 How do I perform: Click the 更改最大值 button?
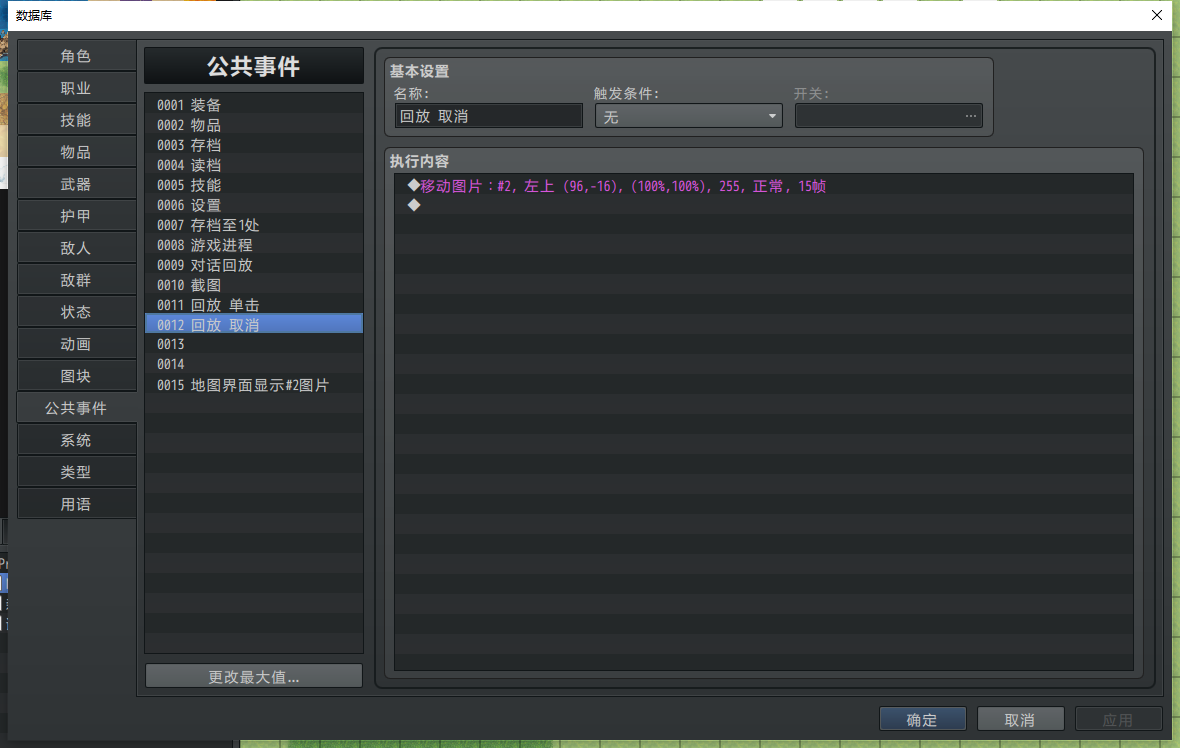click(254, 677)
